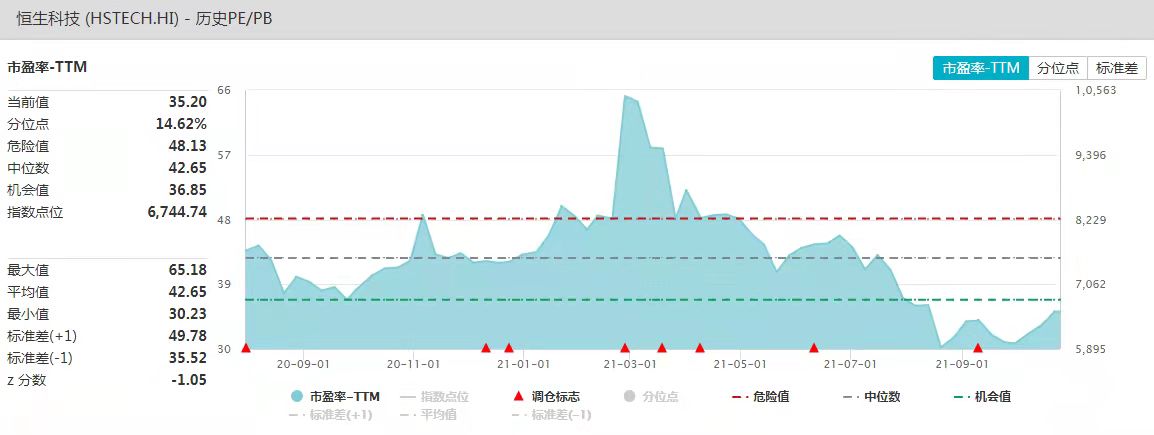Viewport: 1154px width, 435px height.
Task: Click the left axis label 39
Action: tap(224, 284)
